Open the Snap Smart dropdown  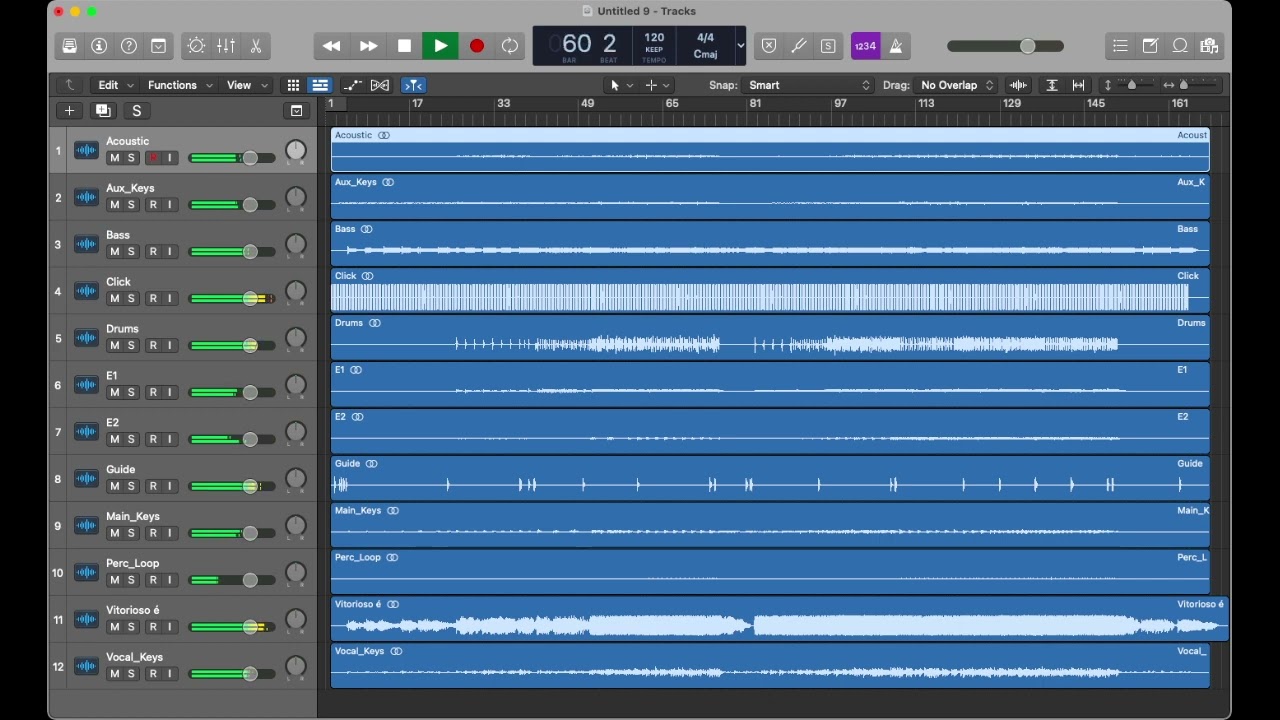(809, 85)
